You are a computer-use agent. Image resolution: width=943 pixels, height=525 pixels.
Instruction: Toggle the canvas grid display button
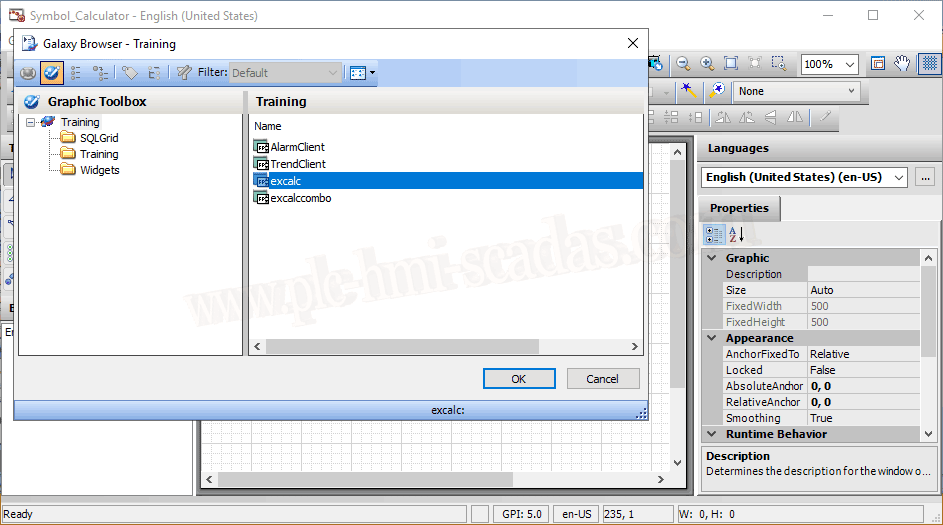click(x=929, y=64)
